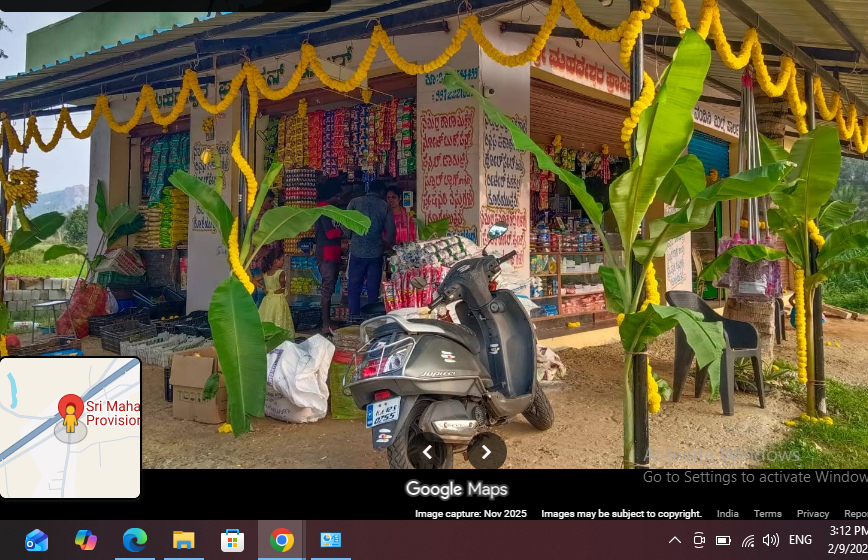Click the Google Maps logo

pos(456,489)
